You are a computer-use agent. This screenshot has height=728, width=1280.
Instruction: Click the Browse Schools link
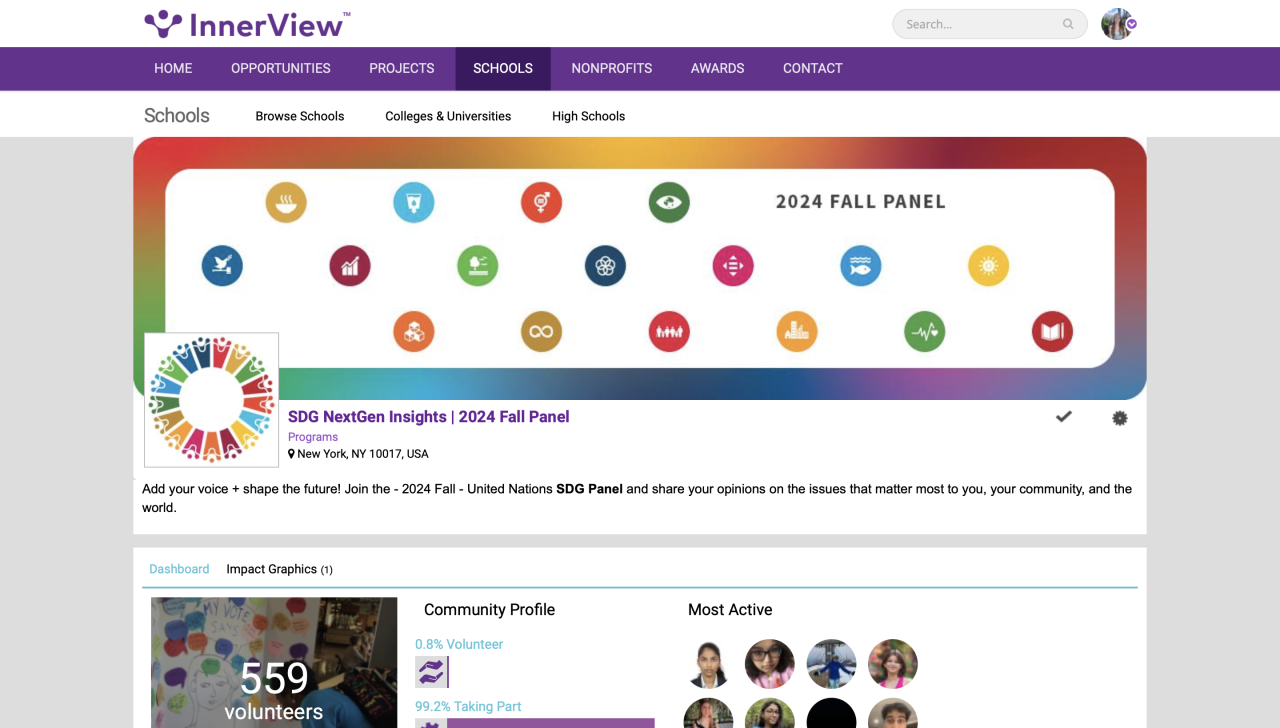tap(300, 116)
